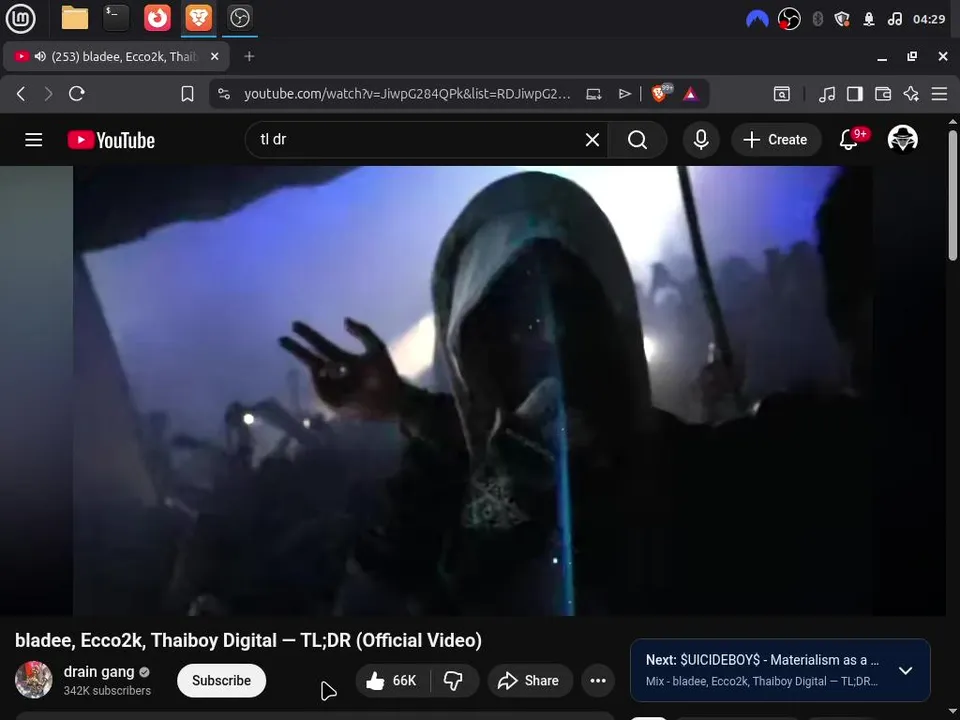The image size is (960, 720).
Task: Open the Brave media music-note control
Action: (x=827, y=94)
